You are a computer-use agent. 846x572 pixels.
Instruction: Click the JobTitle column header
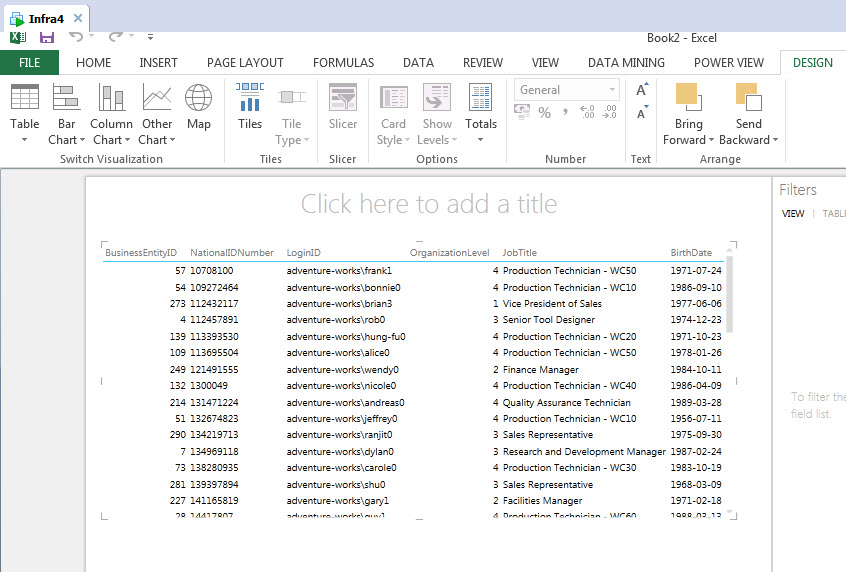(520, 253)
